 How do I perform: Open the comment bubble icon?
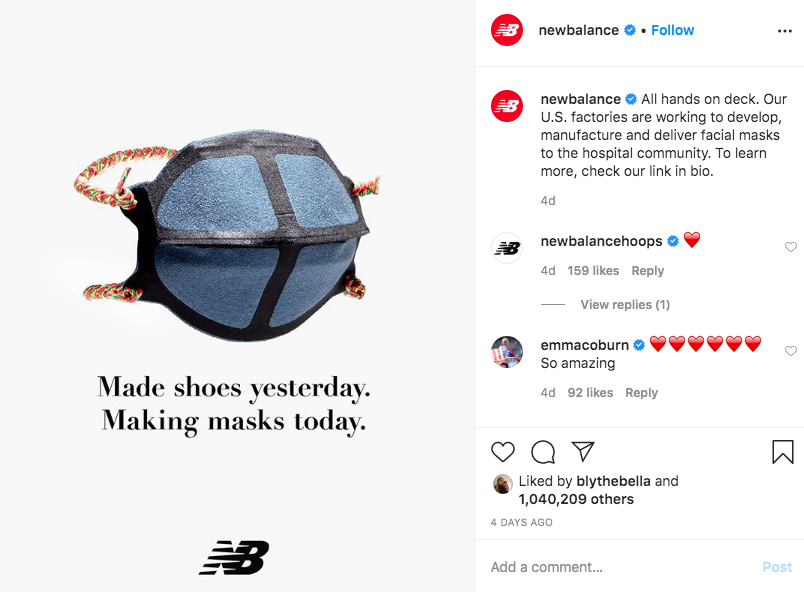(543, 452)
